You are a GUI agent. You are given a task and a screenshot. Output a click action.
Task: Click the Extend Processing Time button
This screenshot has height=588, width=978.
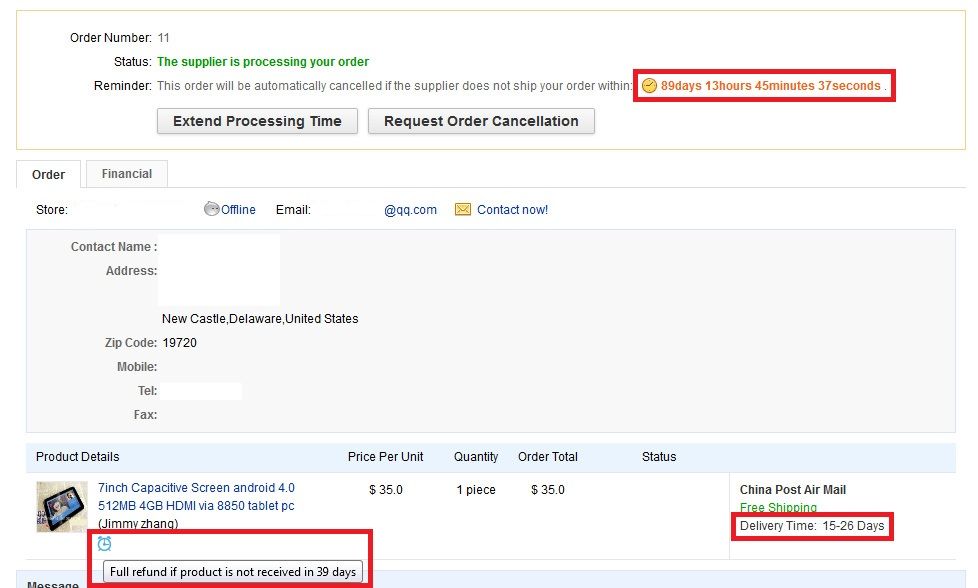point(257,121)
